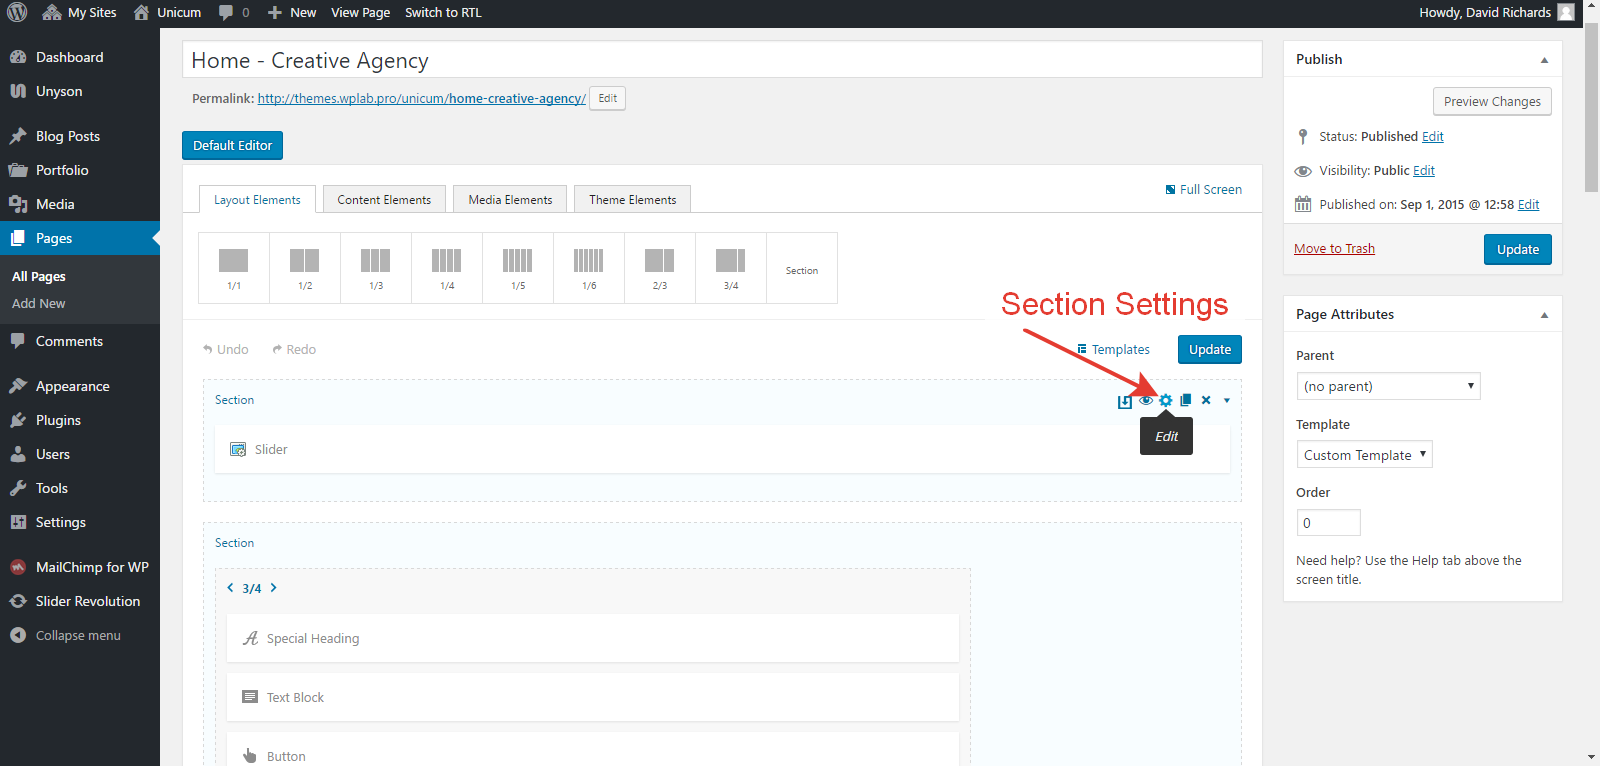
Task: Switch to Media Elements tab
Action: coord(510,199)
